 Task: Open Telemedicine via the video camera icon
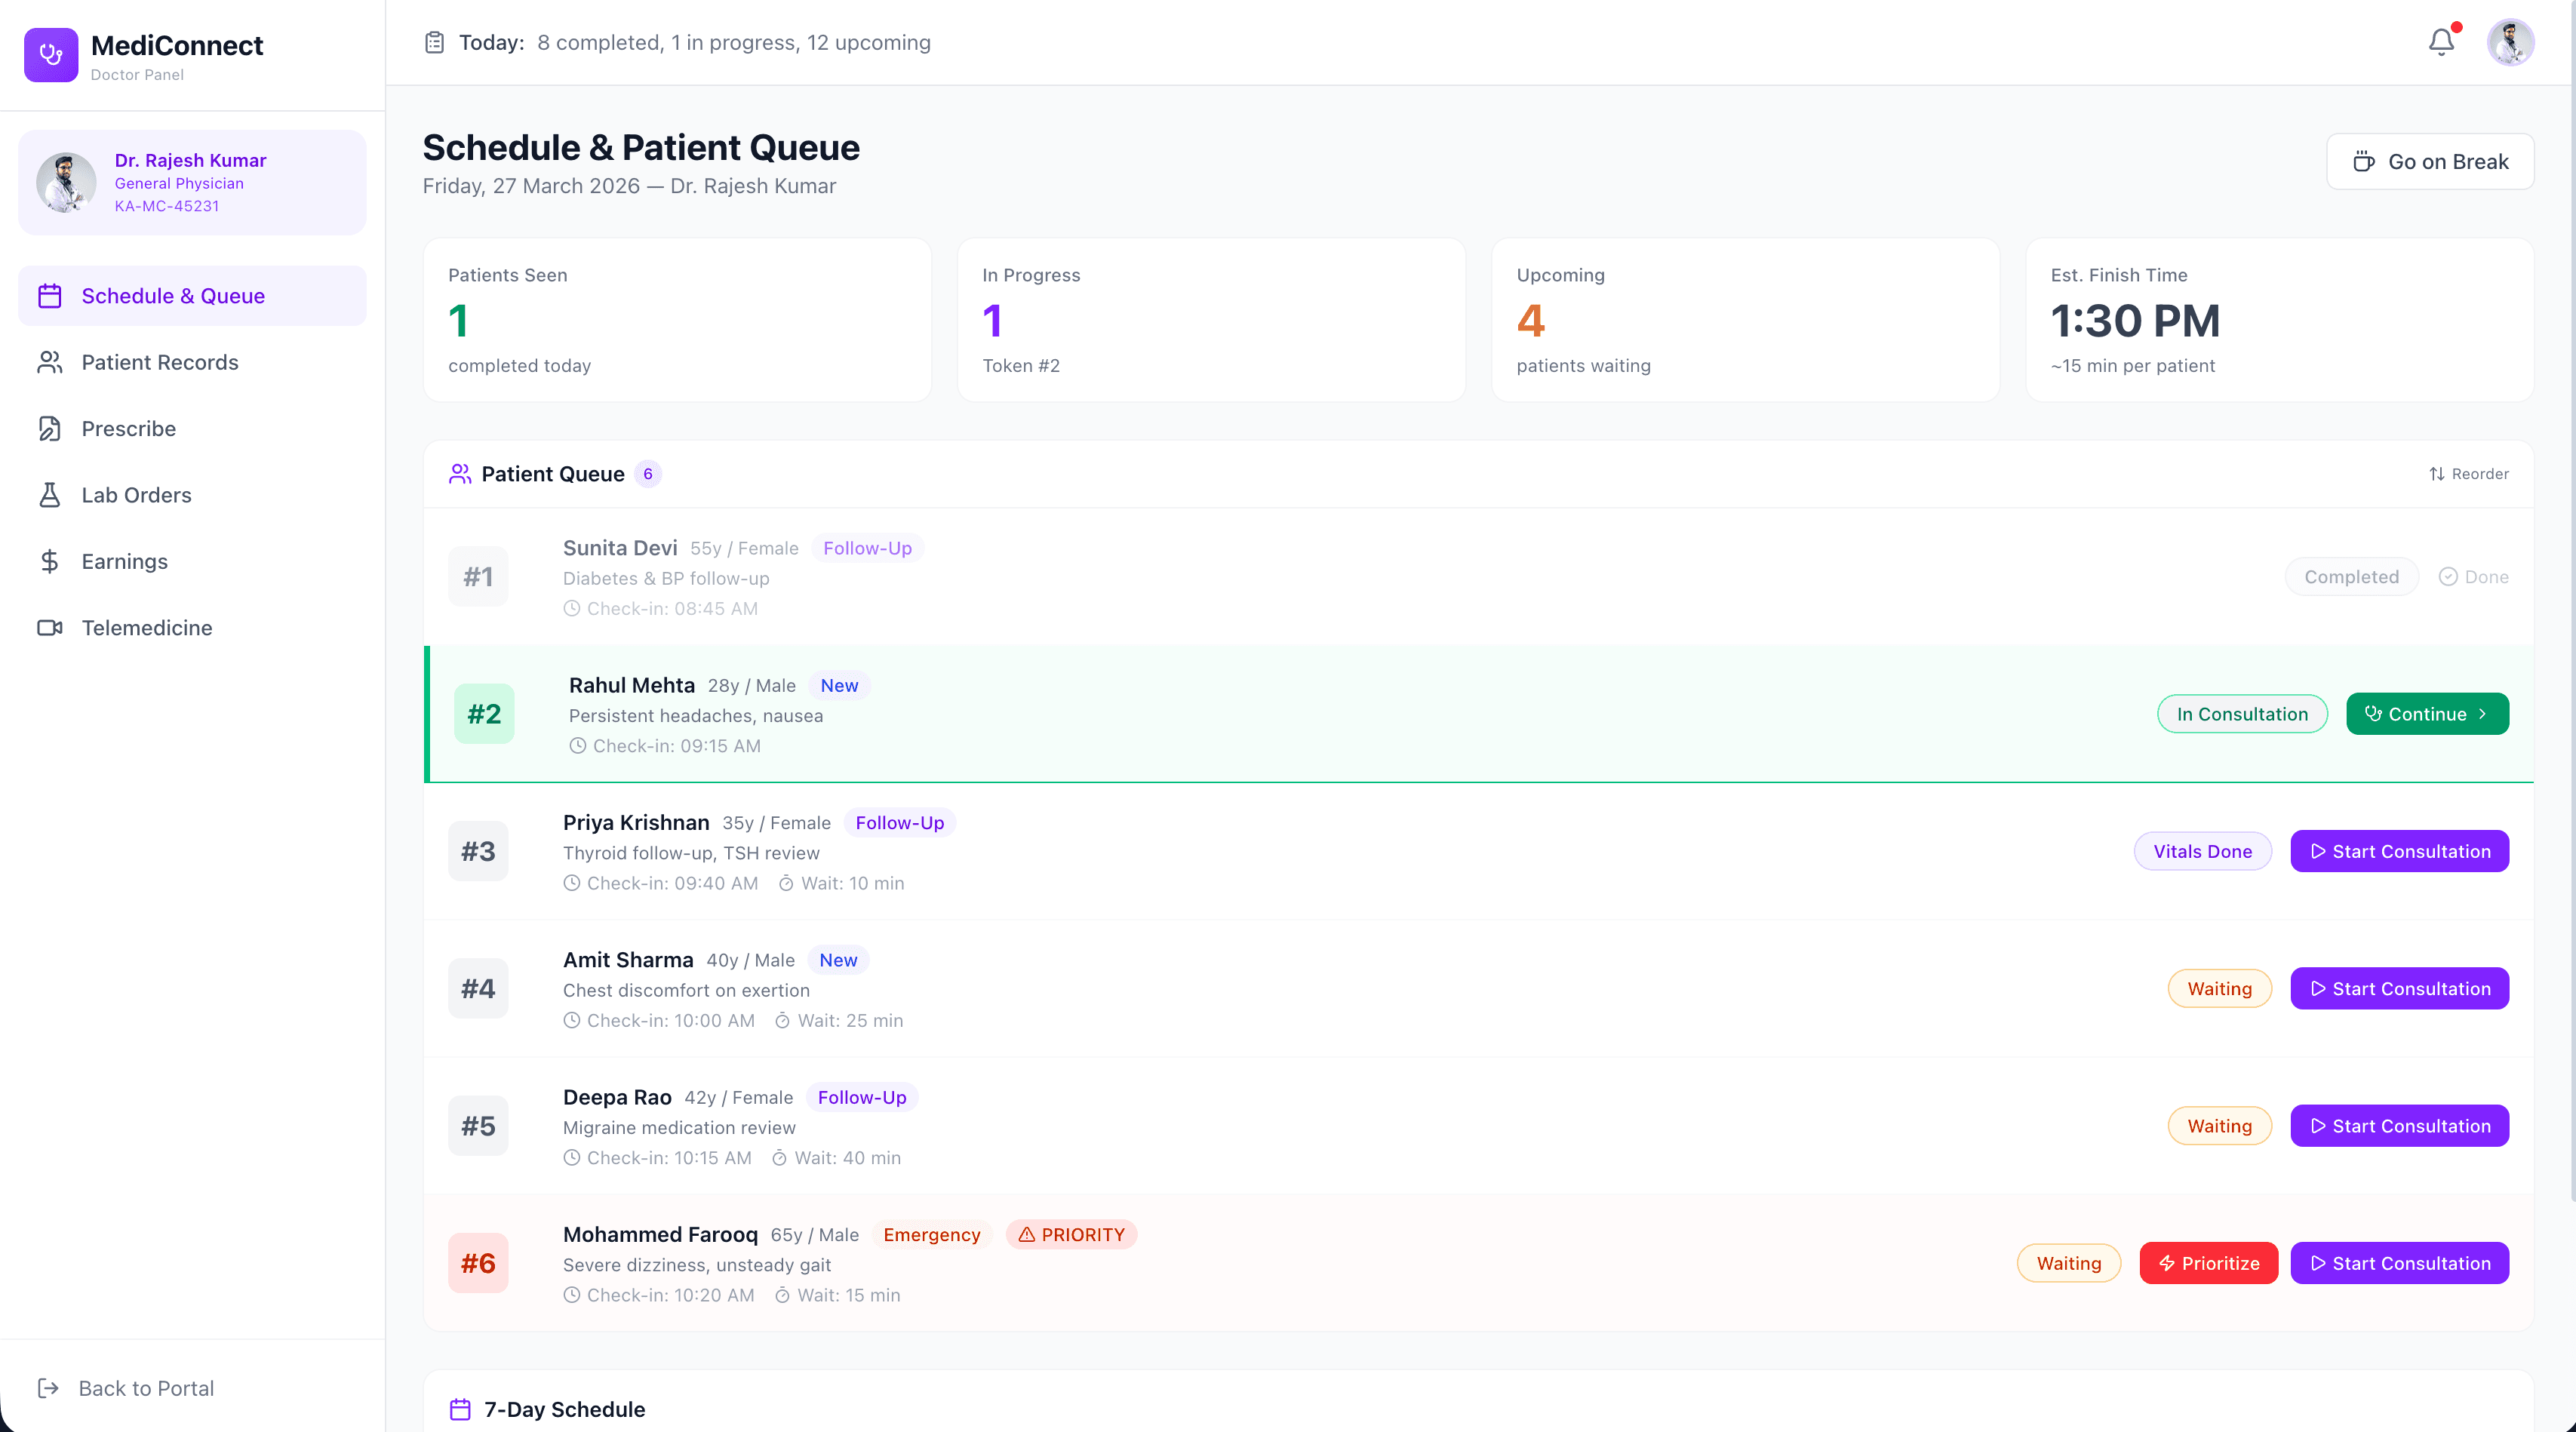[50, 628]
